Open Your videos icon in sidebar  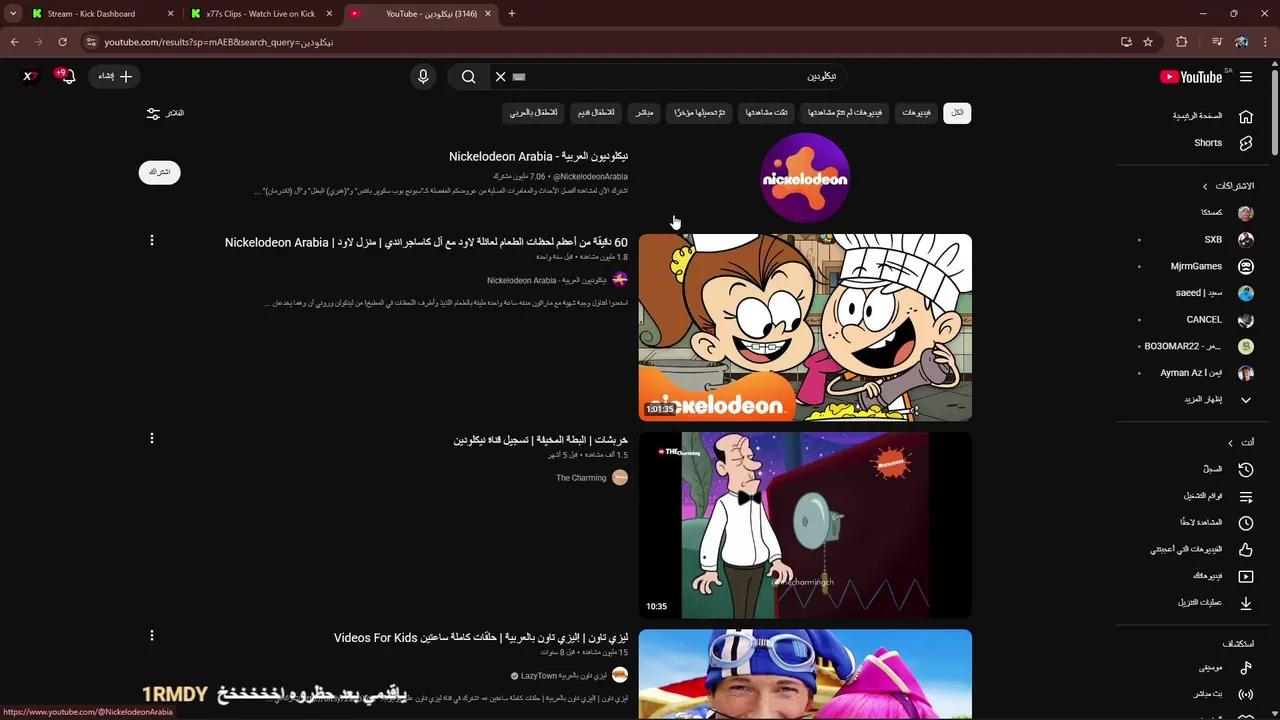pos(1246,576)
